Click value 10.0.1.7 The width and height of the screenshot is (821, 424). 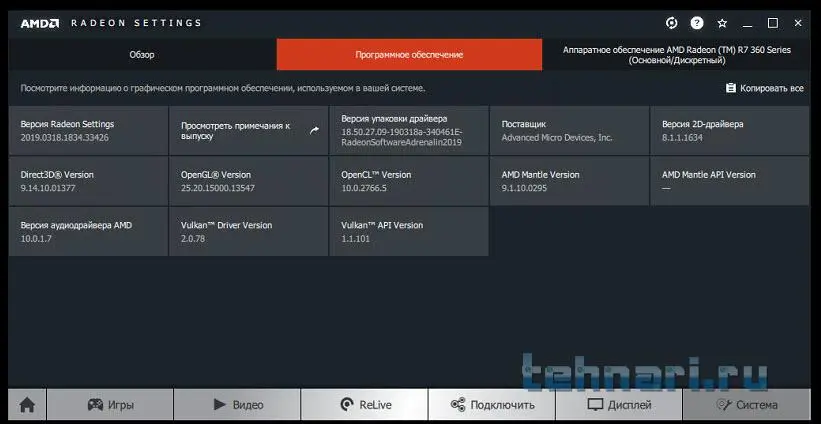[x=36, y=239]
